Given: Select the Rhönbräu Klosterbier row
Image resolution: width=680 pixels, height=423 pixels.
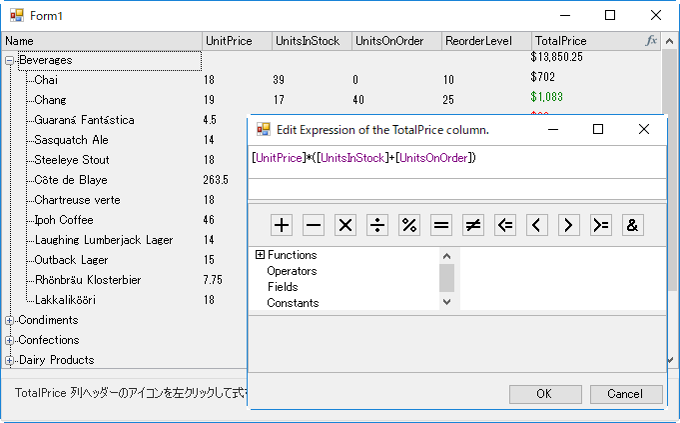Looking at the screenshot, I should [x=88, y=280].
